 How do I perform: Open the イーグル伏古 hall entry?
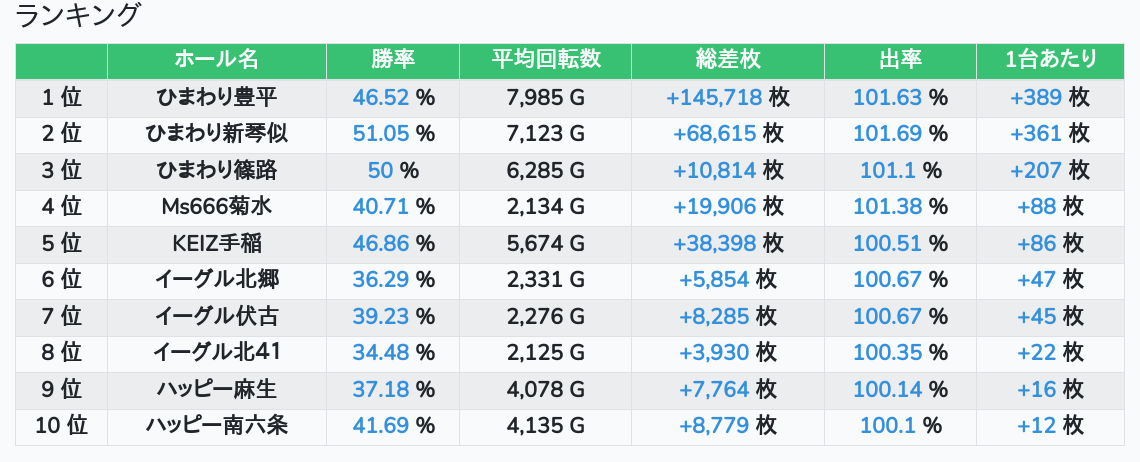[217, 316]
